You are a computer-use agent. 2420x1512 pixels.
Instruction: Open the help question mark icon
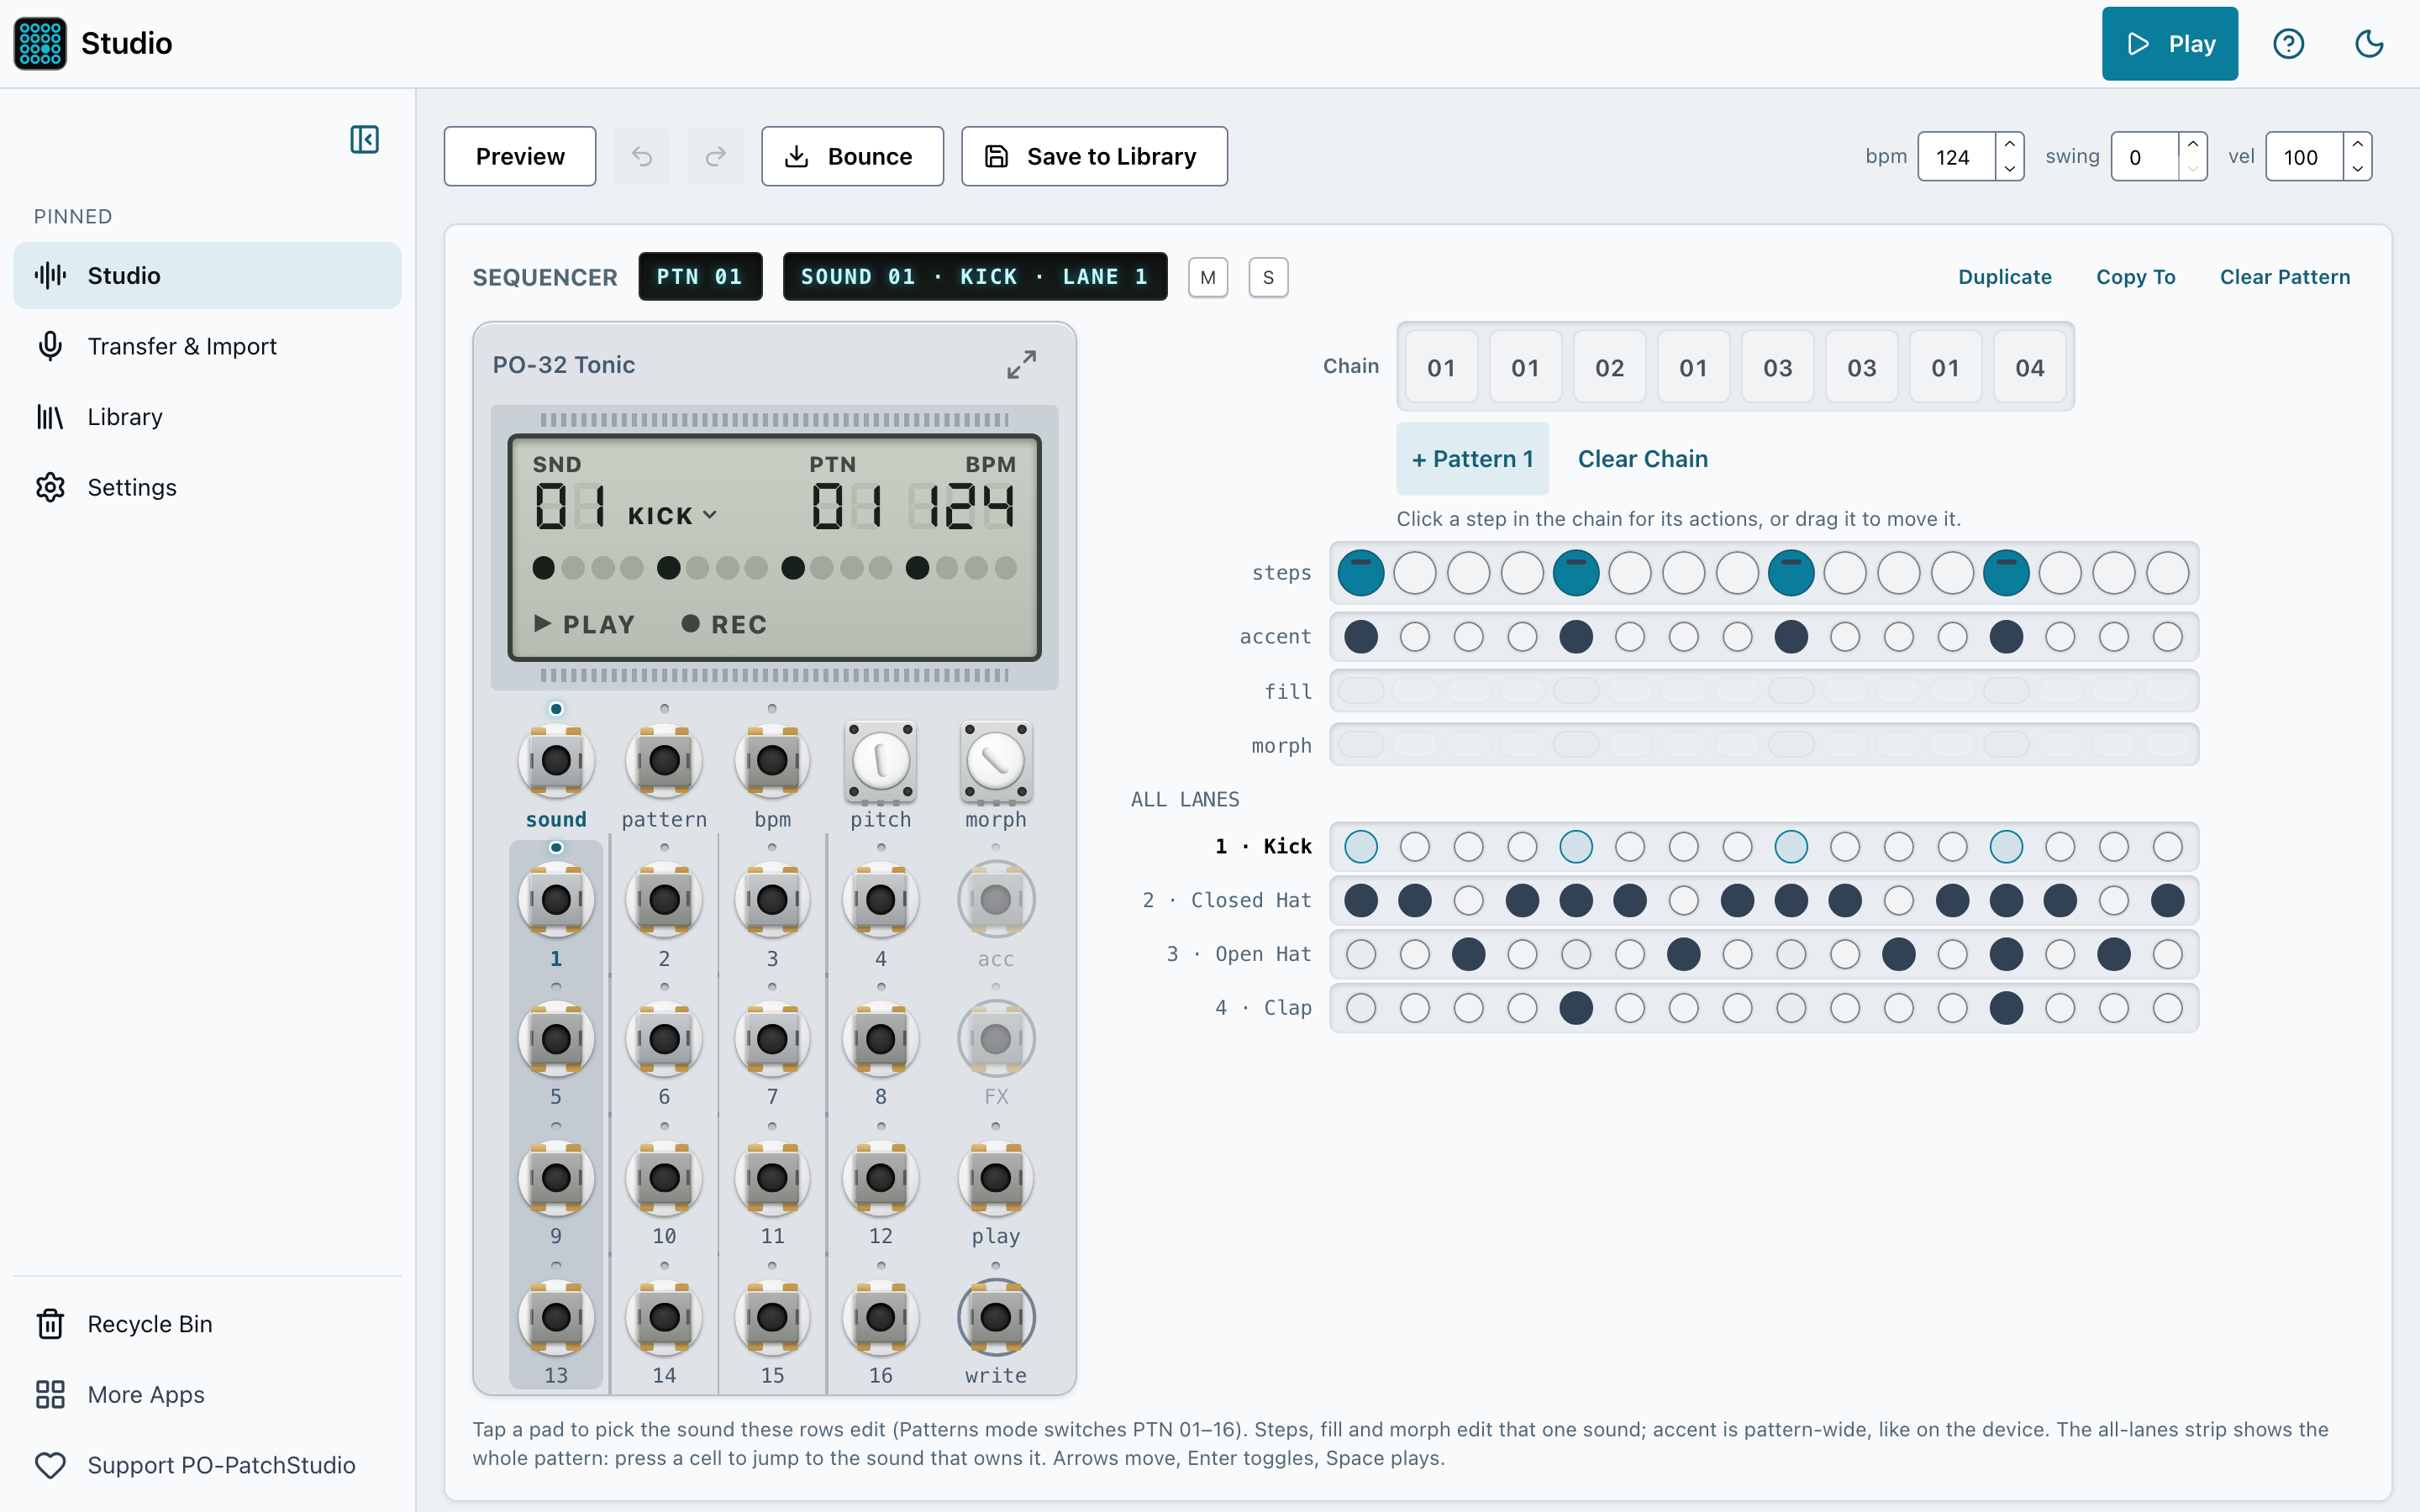[x=2288, y=44]
